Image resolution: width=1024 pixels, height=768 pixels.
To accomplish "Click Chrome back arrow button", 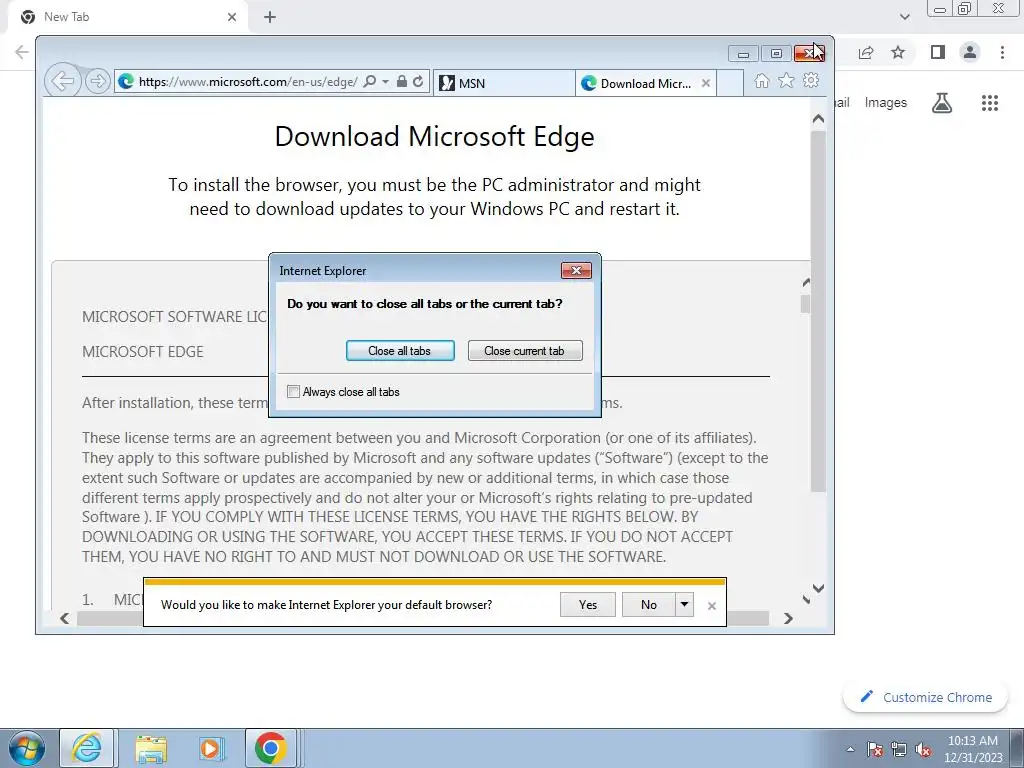I will pos(22,52).
